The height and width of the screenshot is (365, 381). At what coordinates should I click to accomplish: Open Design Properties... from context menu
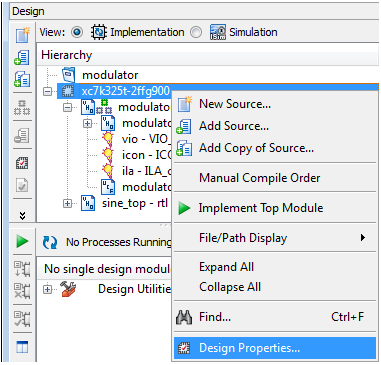[275, 348]
